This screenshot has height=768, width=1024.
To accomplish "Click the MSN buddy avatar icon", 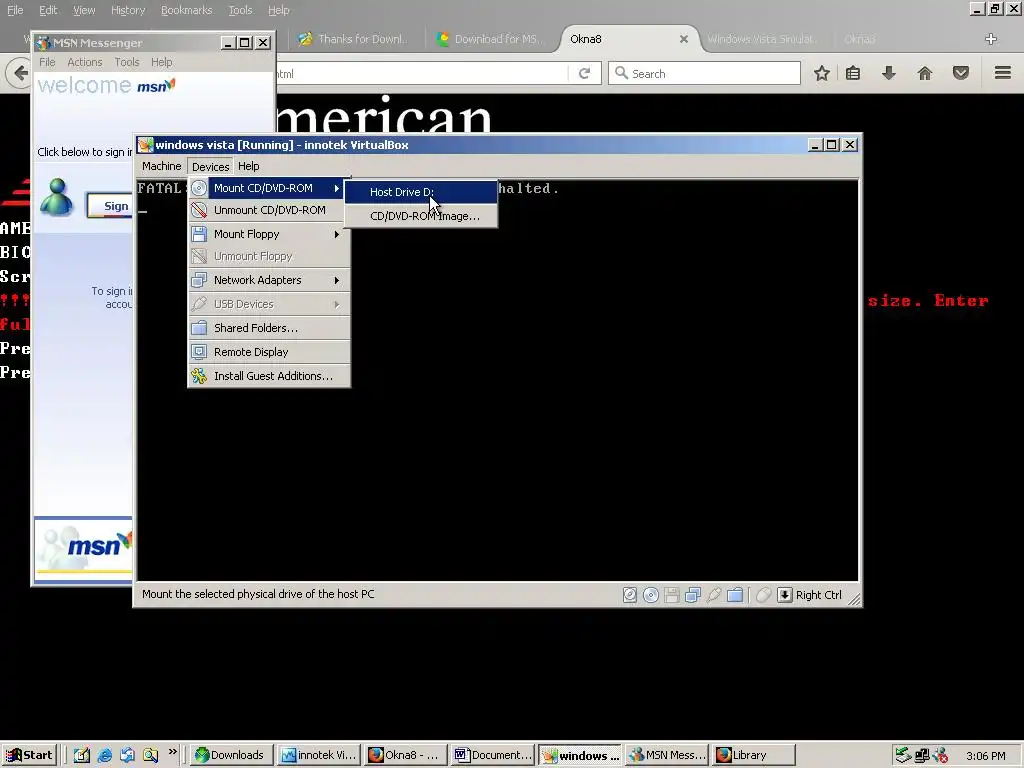I will [57, 197].
